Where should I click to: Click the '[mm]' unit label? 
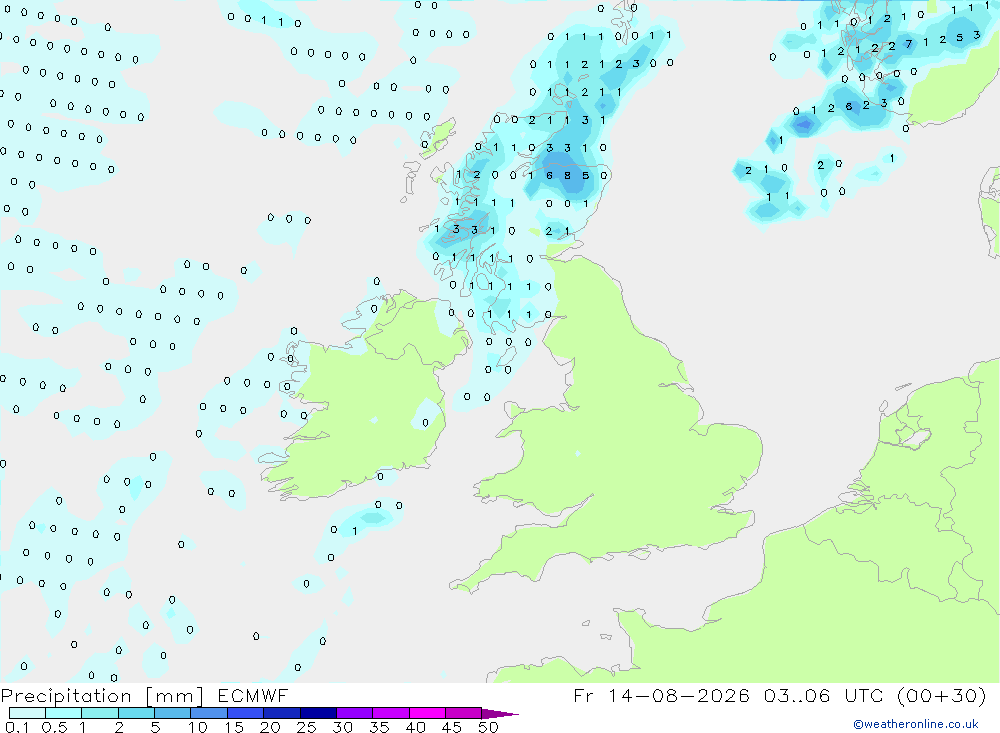coord(175,696)
